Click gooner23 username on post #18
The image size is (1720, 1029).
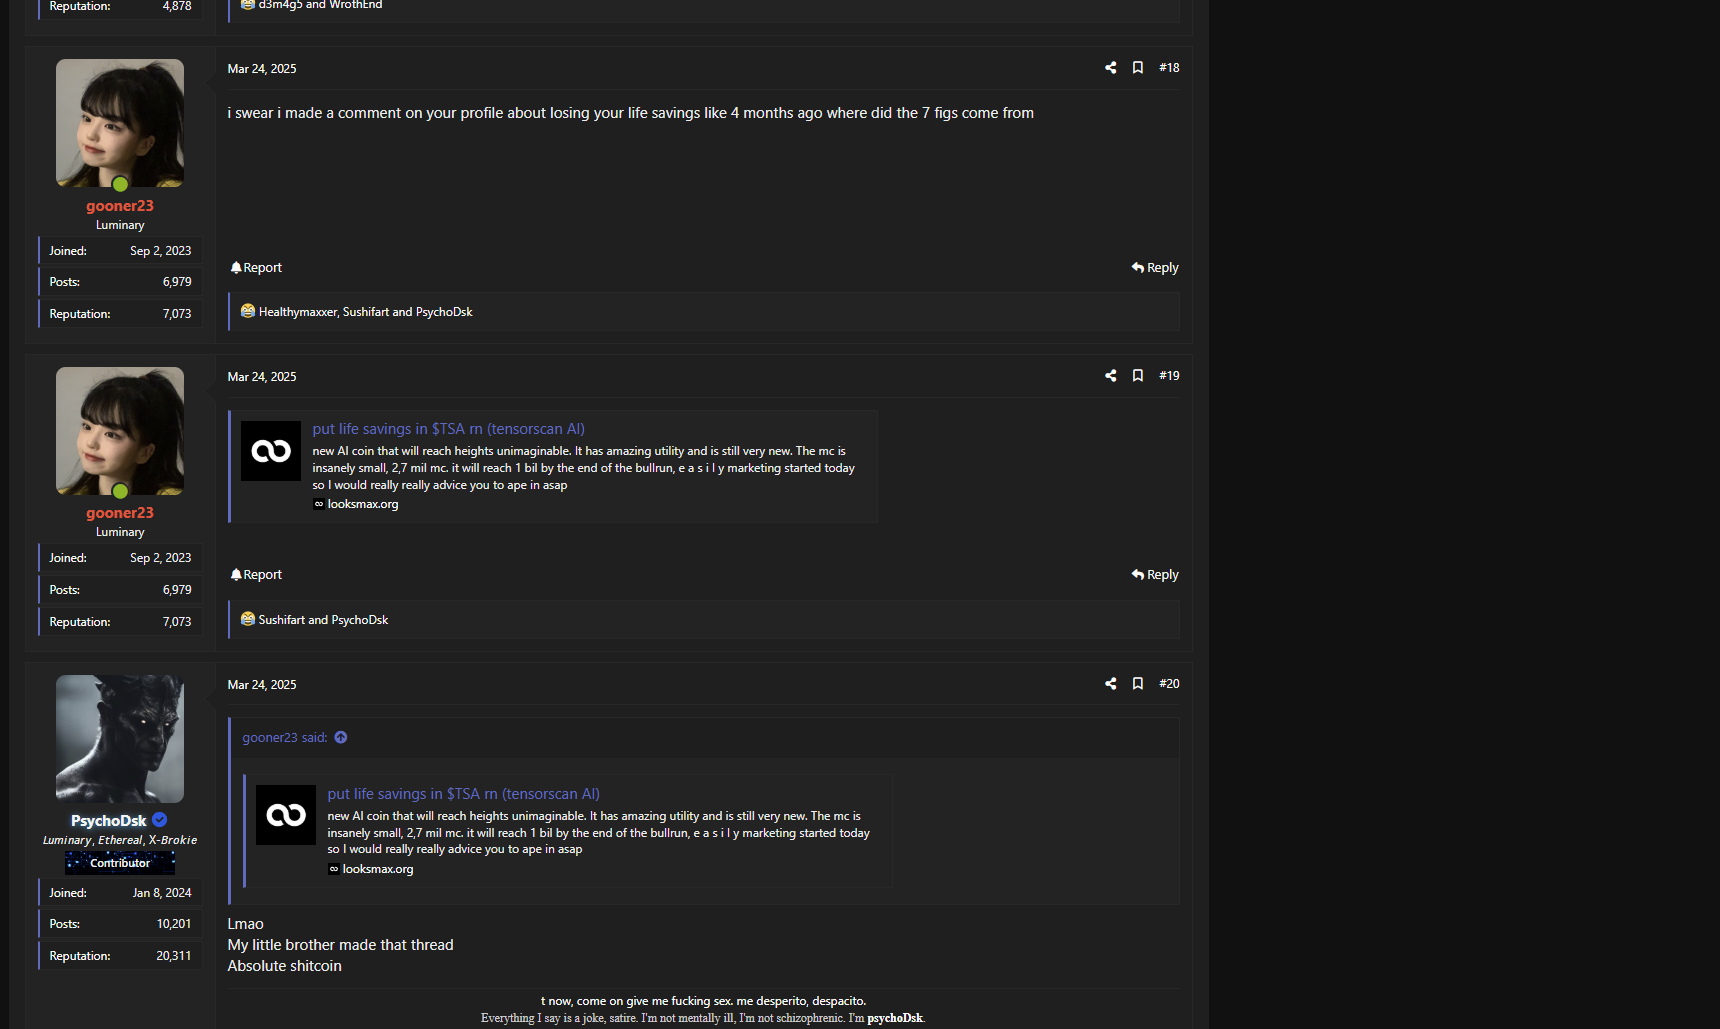click(x=120, y=206)
